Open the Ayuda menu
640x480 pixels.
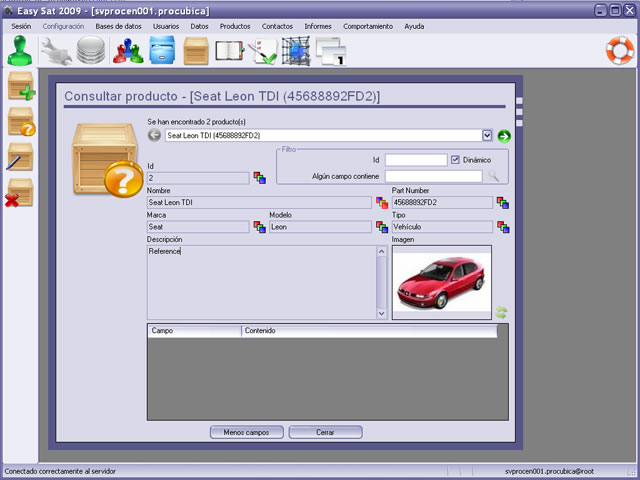[x=414, y=26]
